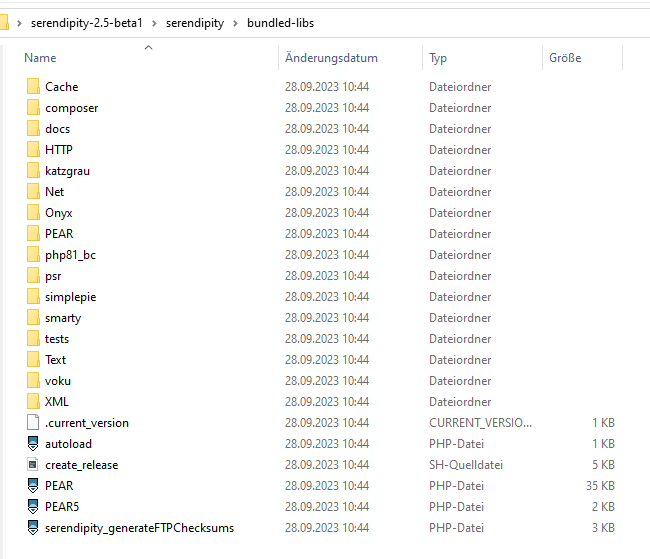The width and height of the screenshot is (650, 559).
Task: Select the create_release shell script icon
Action: pyautogui.click(x=33, y=465)
